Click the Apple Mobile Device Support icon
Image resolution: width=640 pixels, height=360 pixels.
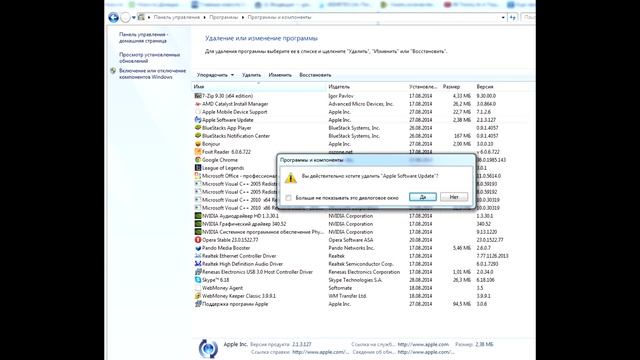(198, 112)
